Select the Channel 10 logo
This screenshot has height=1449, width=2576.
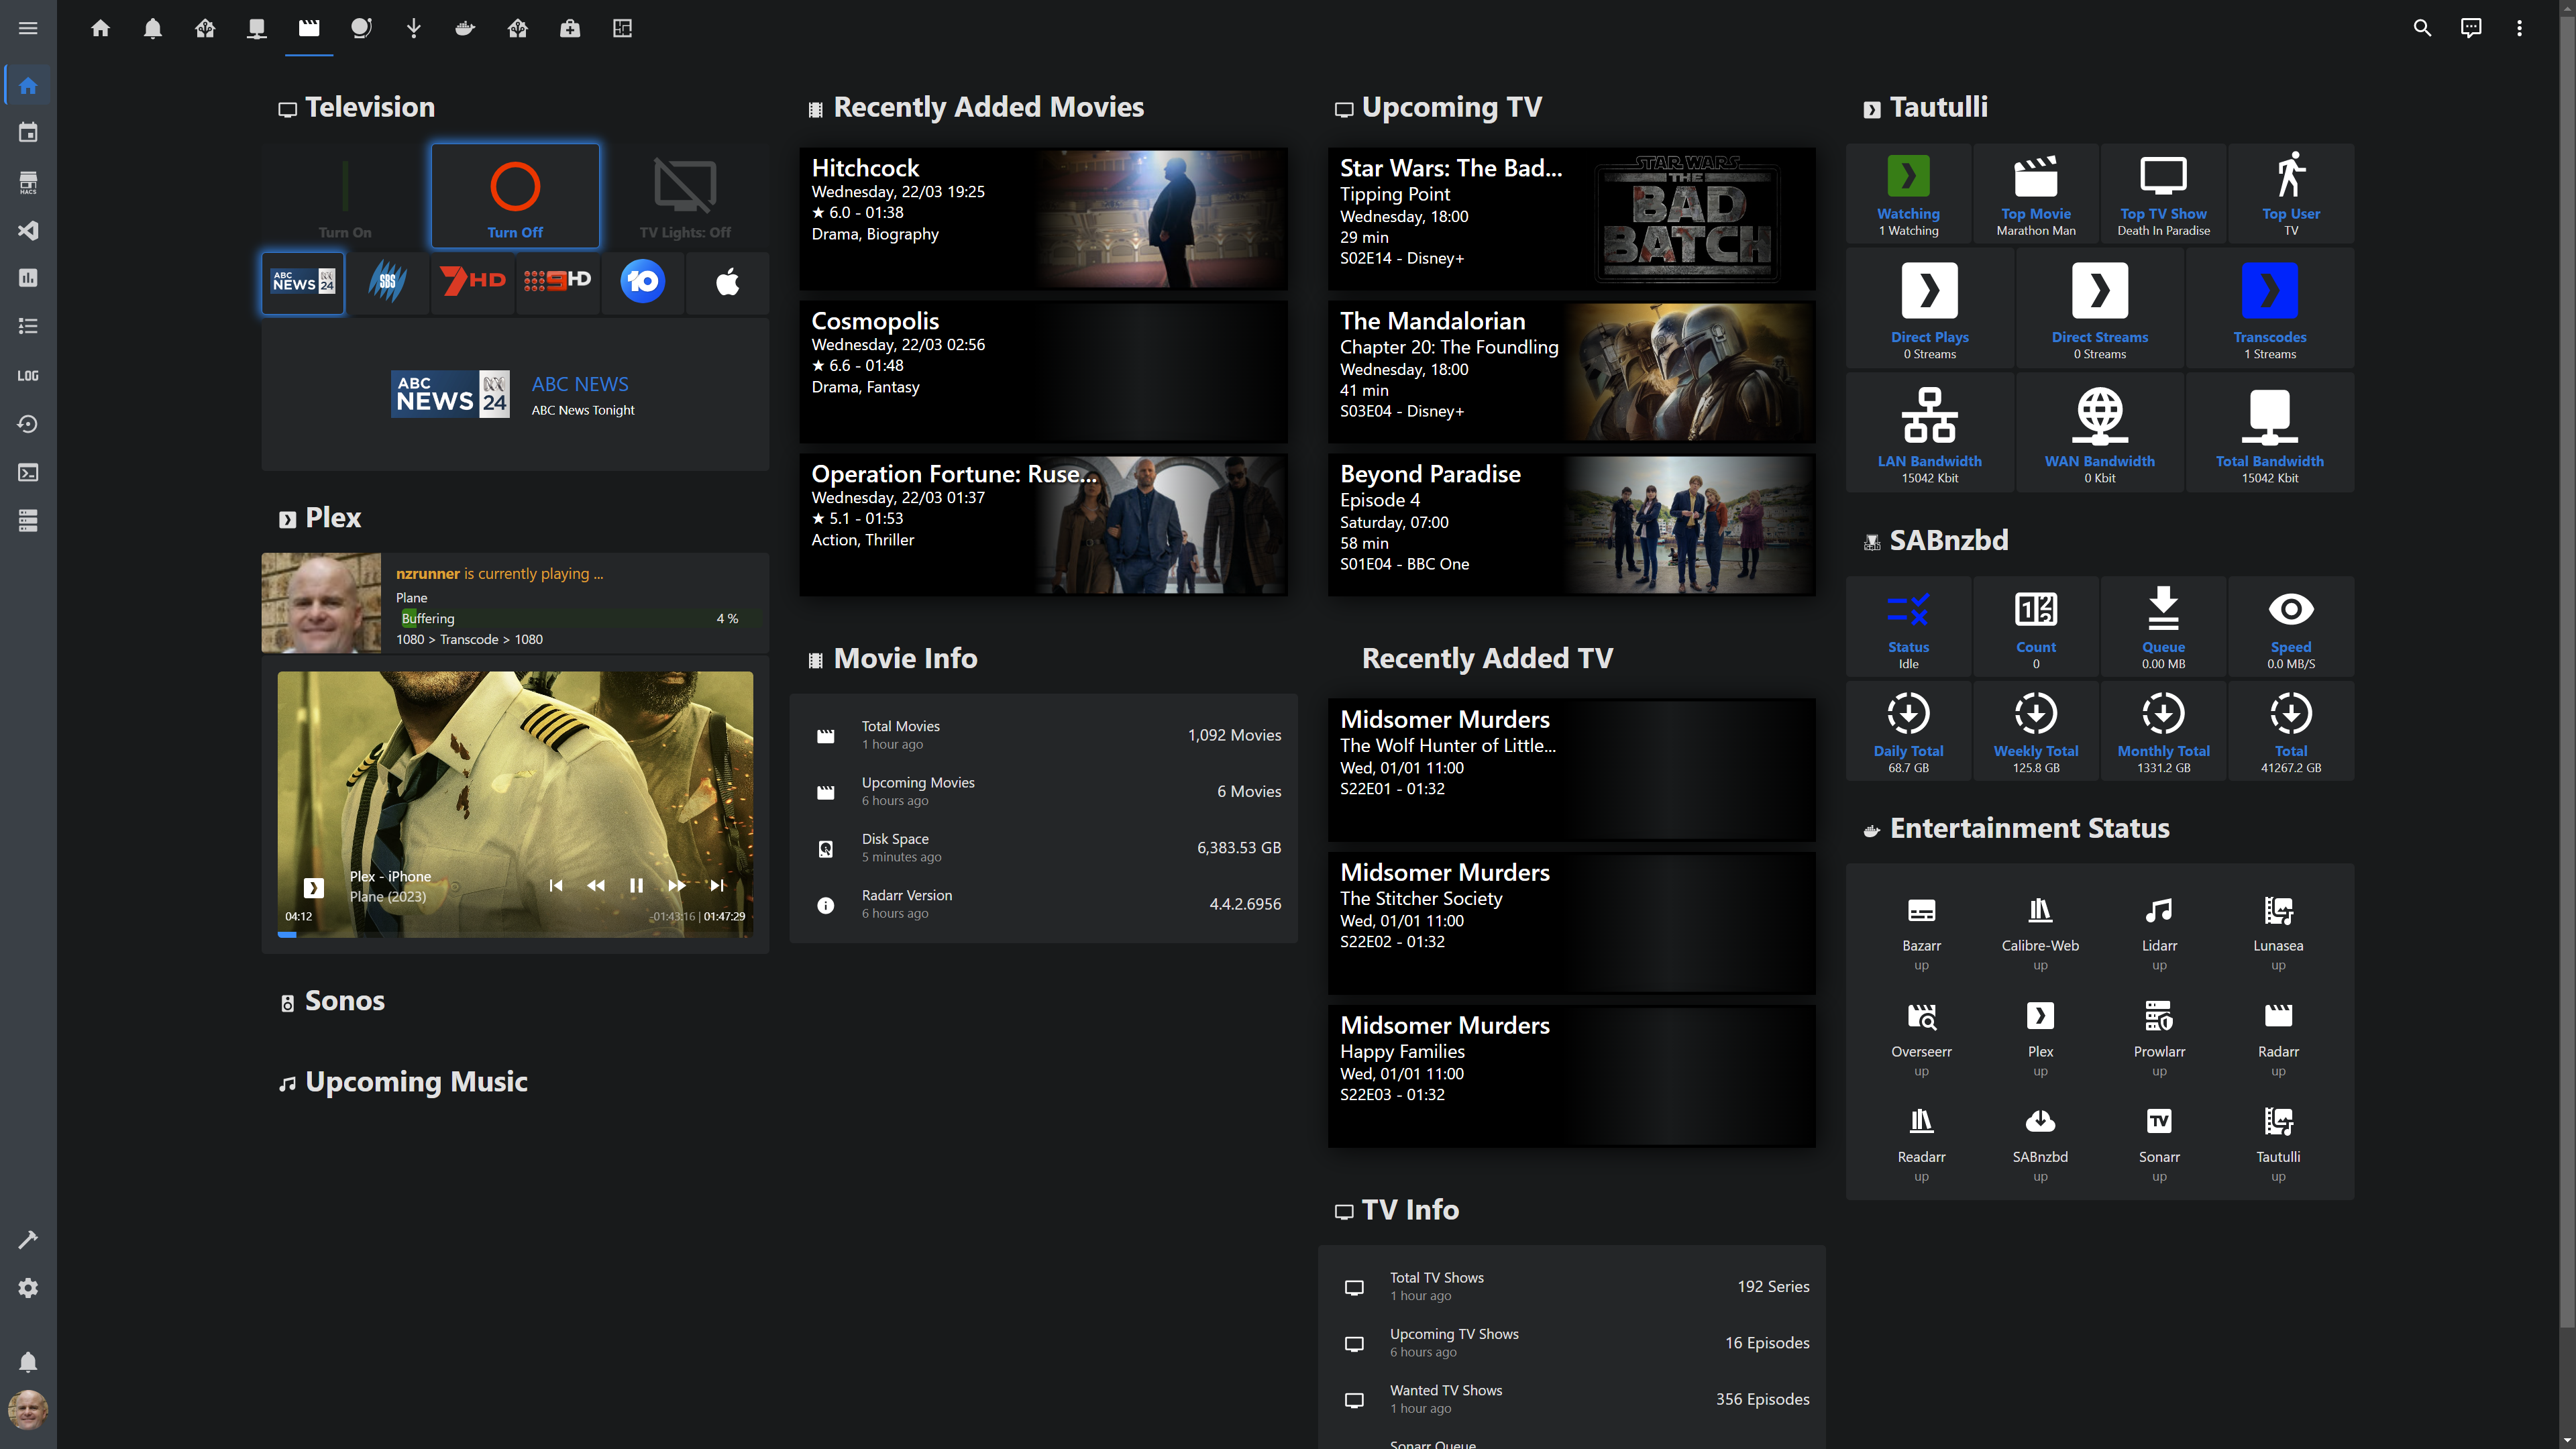642,282
